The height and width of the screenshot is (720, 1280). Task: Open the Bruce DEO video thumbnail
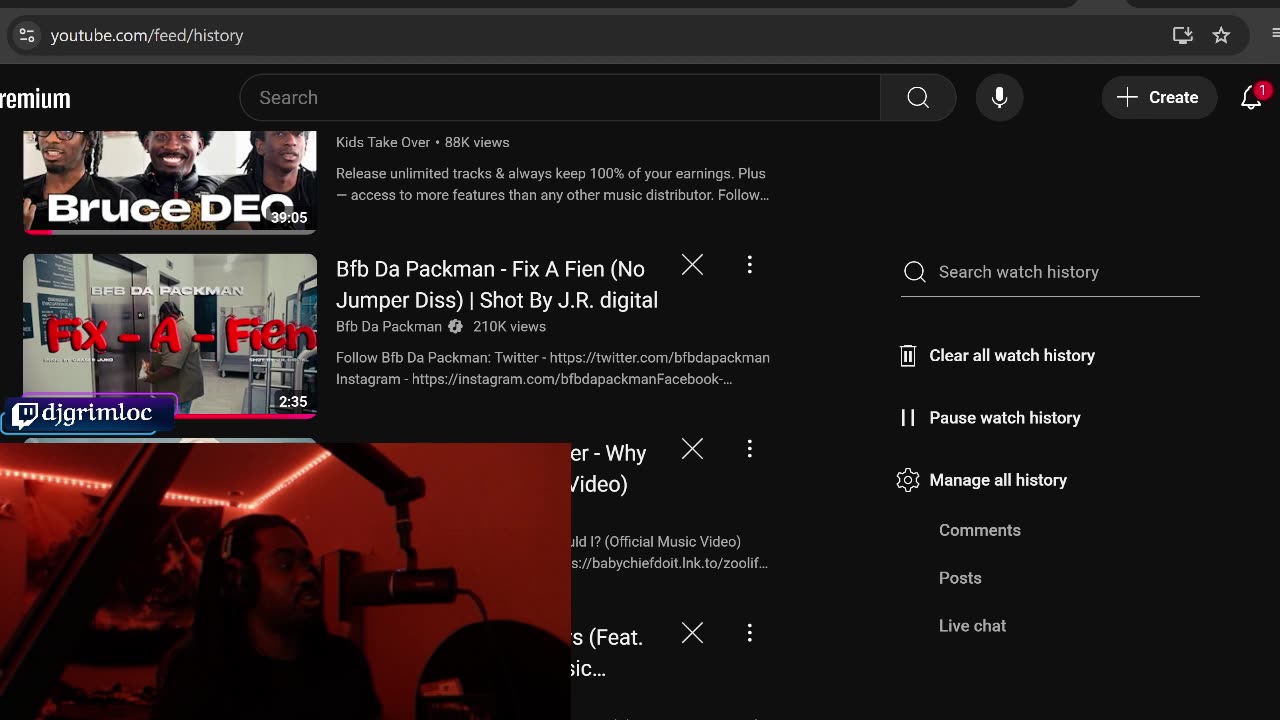pyautogui.click(x=170, y=182)
